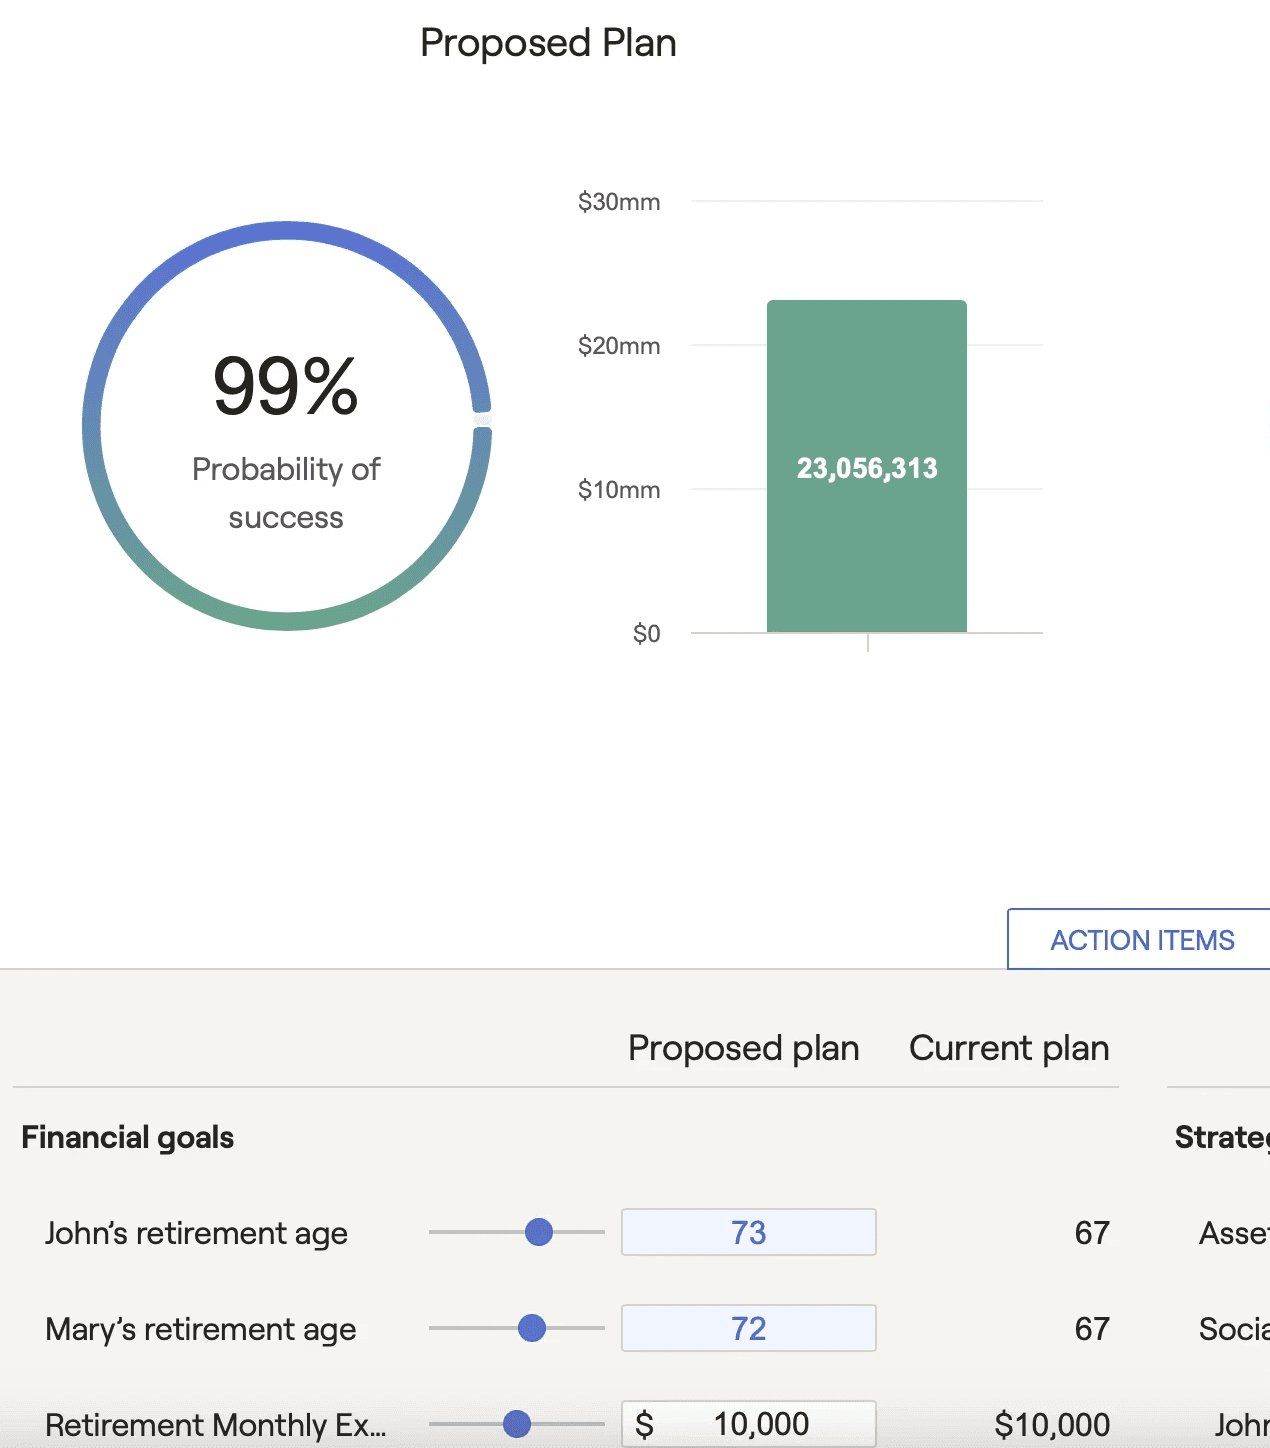Click the Proposed Plan page heading
Screen dimensions: 1270x1448
(x=548, y=43)
